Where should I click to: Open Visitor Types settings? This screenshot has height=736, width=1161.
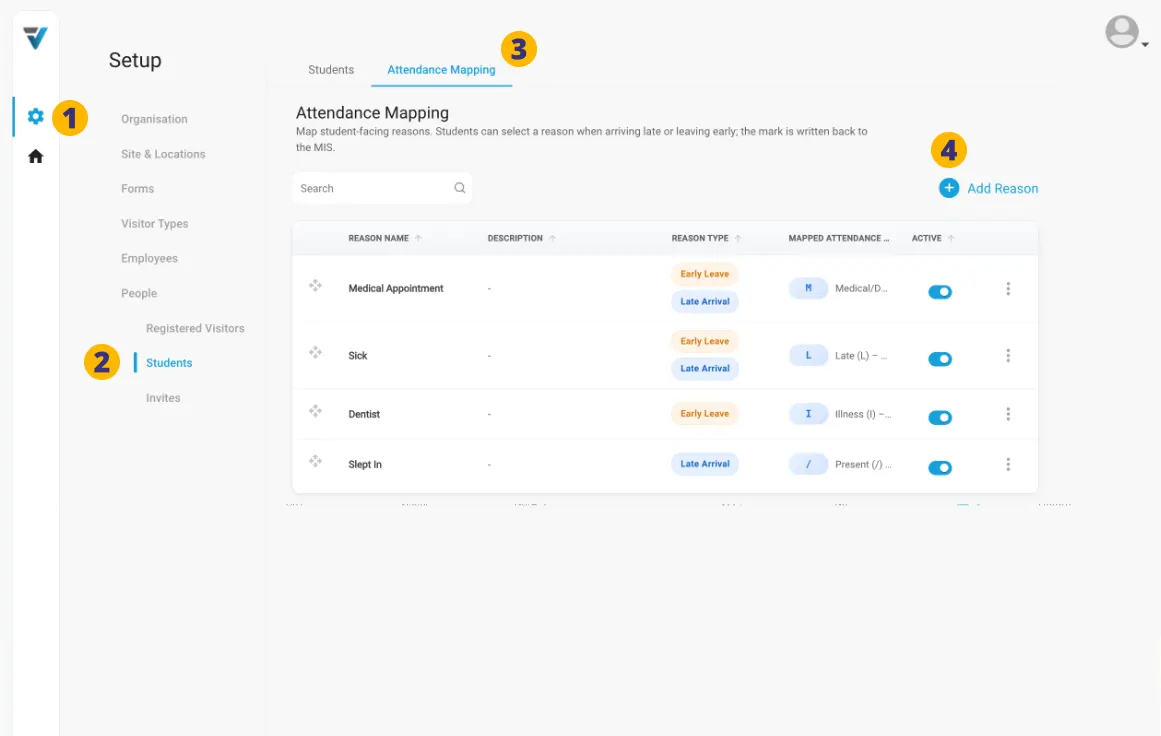coord(155,224)
